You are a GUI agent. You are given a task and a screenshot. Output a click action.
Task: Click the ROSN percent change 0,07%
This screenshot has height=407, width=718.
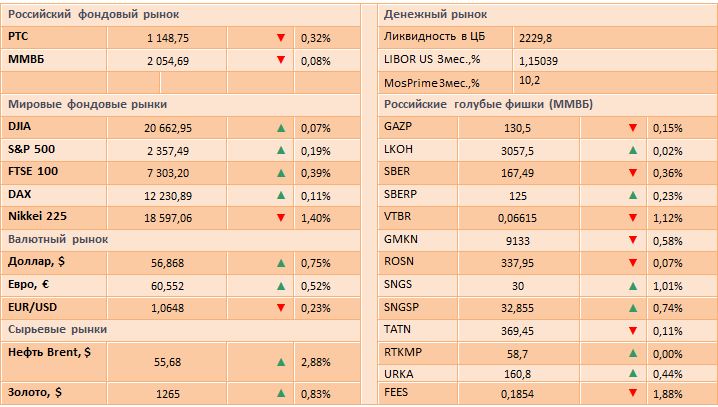point(666,263)
